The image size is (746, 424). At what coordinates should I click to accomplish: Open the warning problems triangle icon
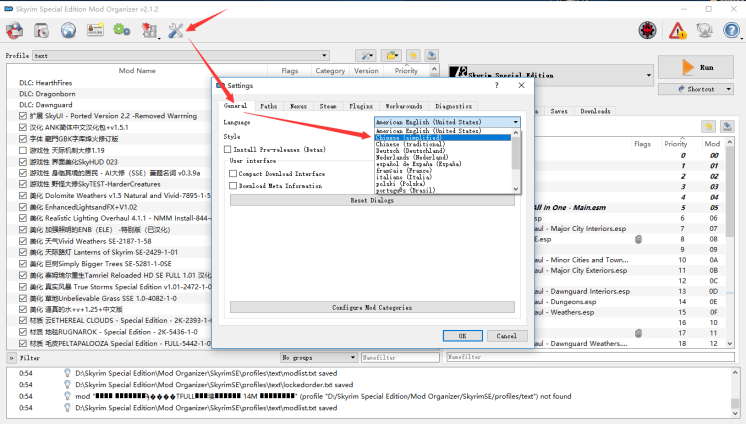point(677,31)
